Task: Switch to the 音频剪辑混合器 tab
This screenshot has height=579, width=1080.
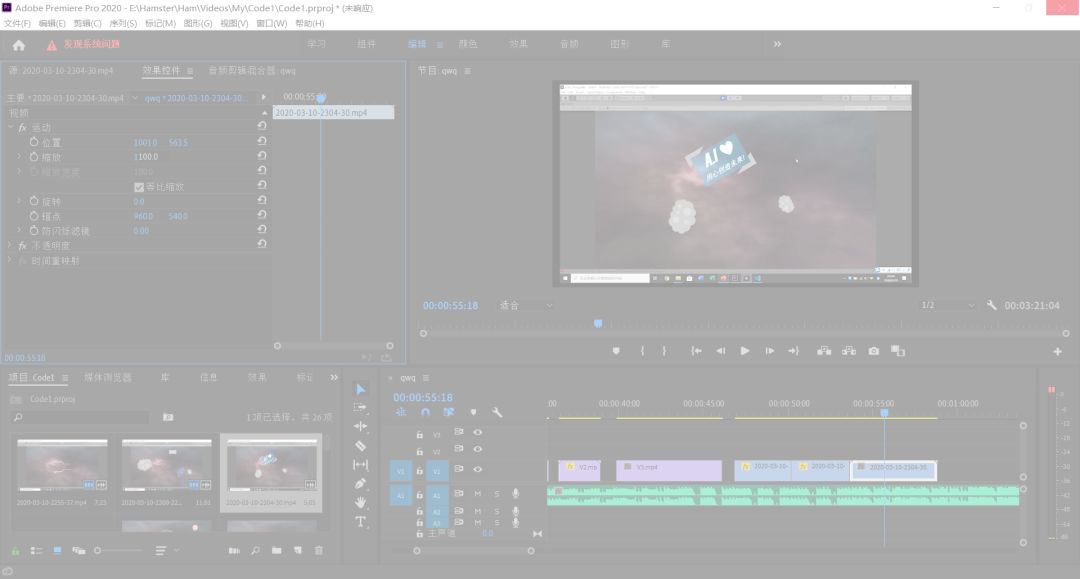Action: pyautogui.click(x=251, y=71)
